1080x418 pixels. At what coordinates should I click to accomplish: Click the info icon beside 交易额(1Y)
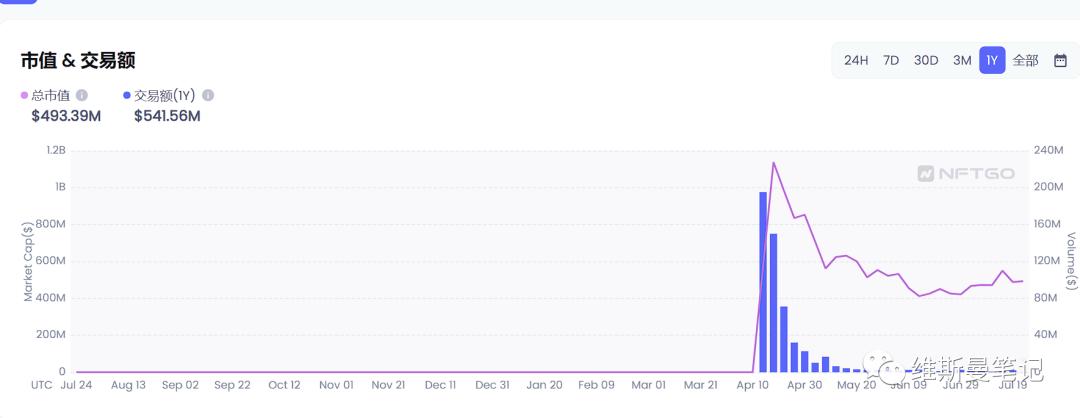(208, 95)
